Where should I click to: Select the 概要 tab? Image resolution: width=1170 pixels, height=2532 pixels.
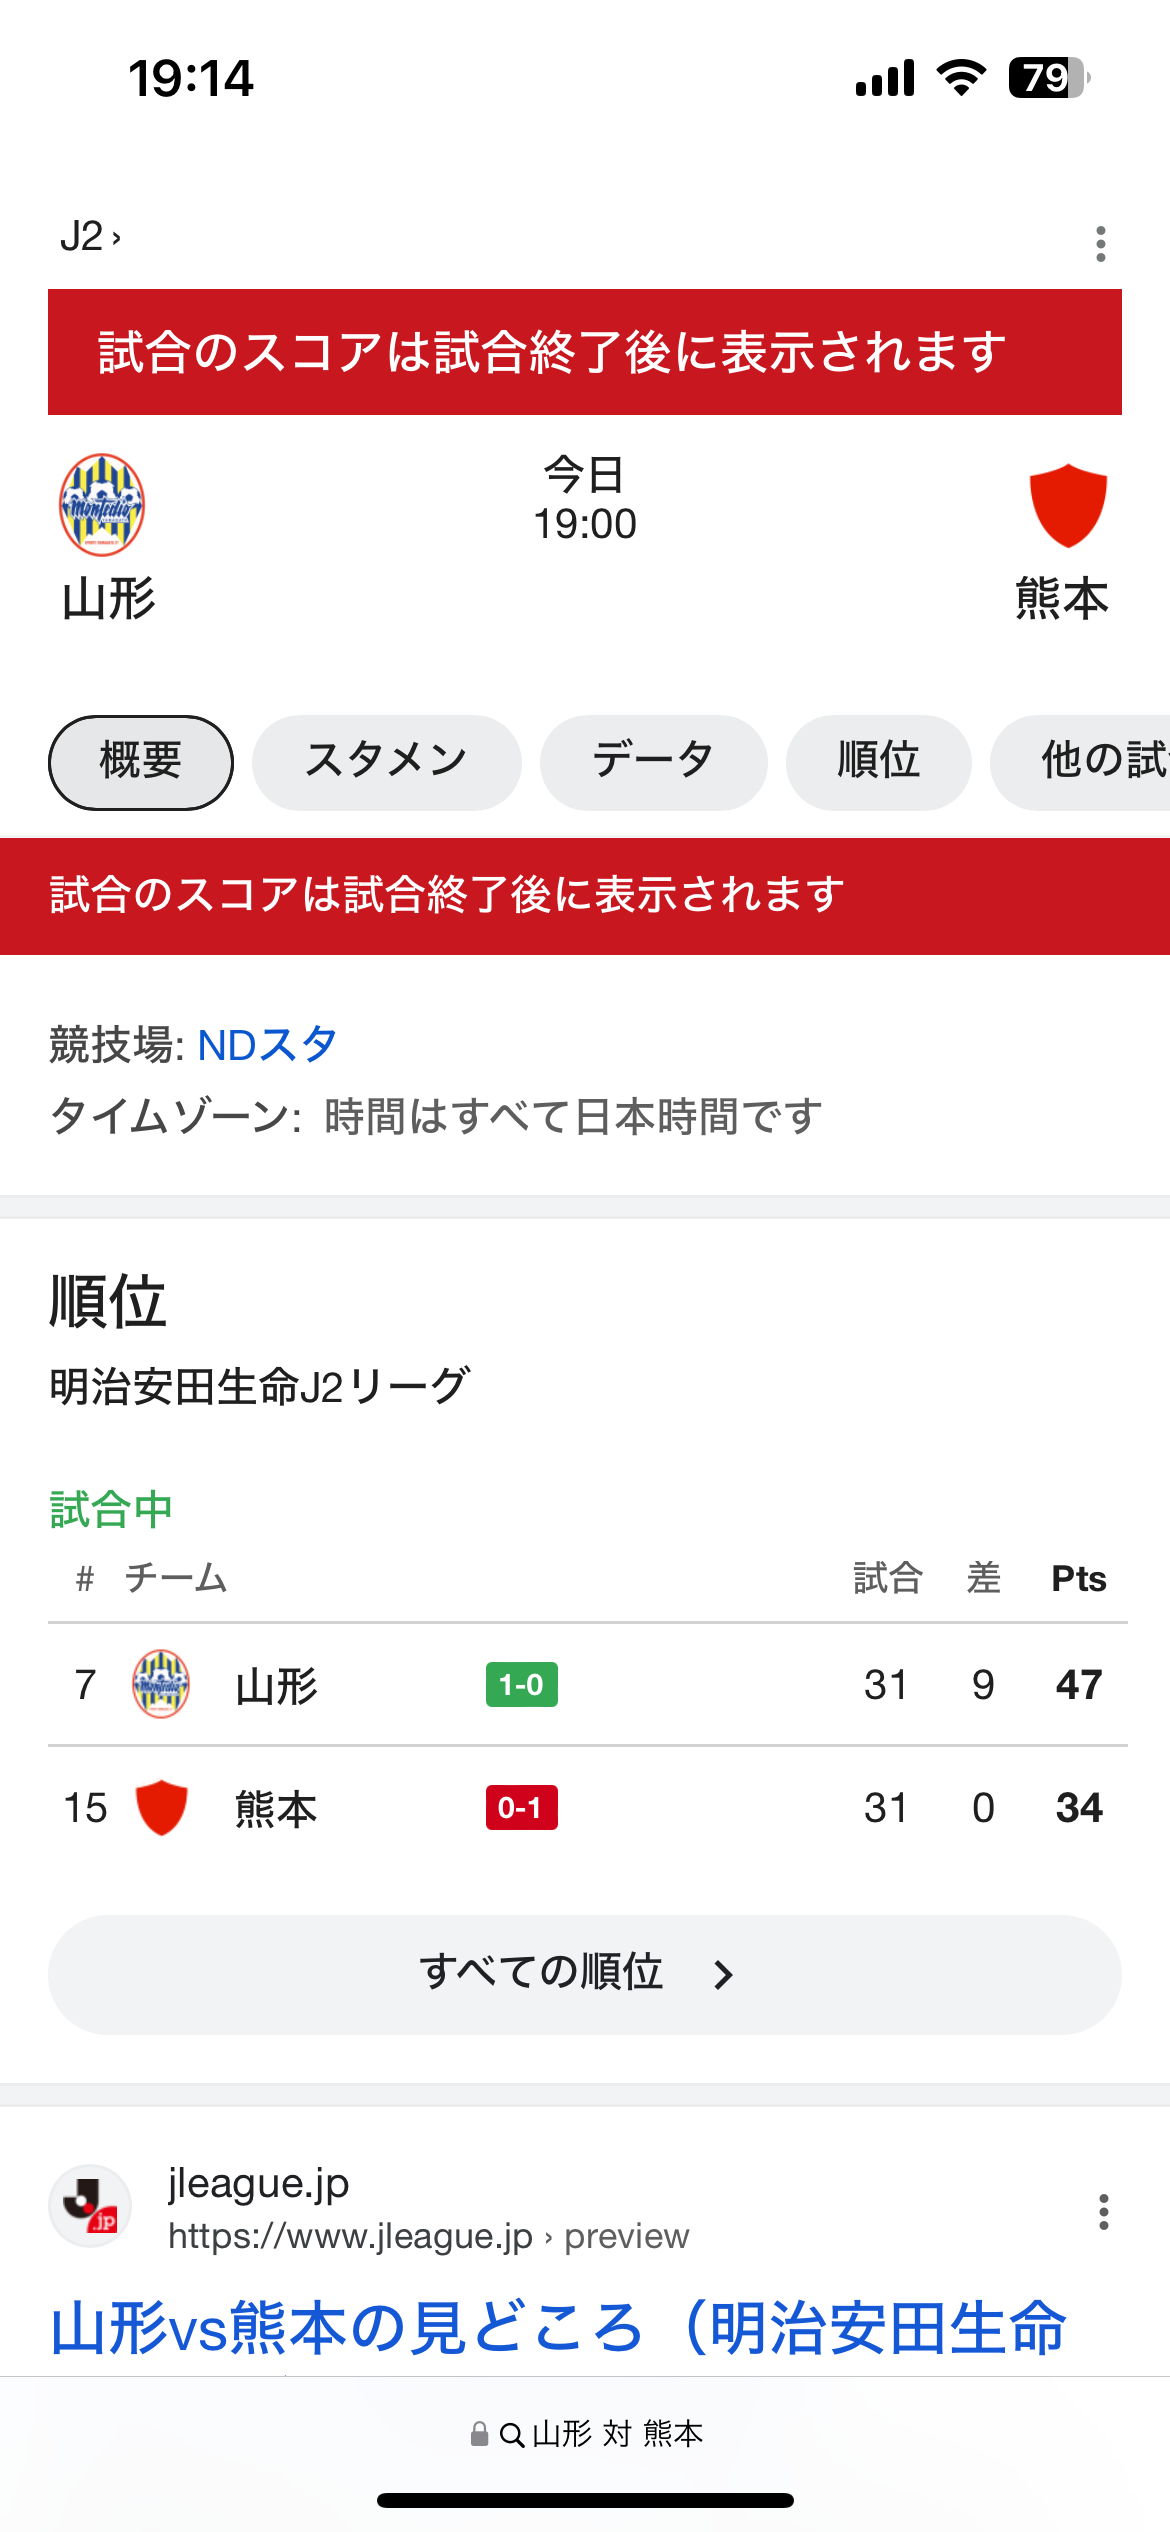pos(141,762)
